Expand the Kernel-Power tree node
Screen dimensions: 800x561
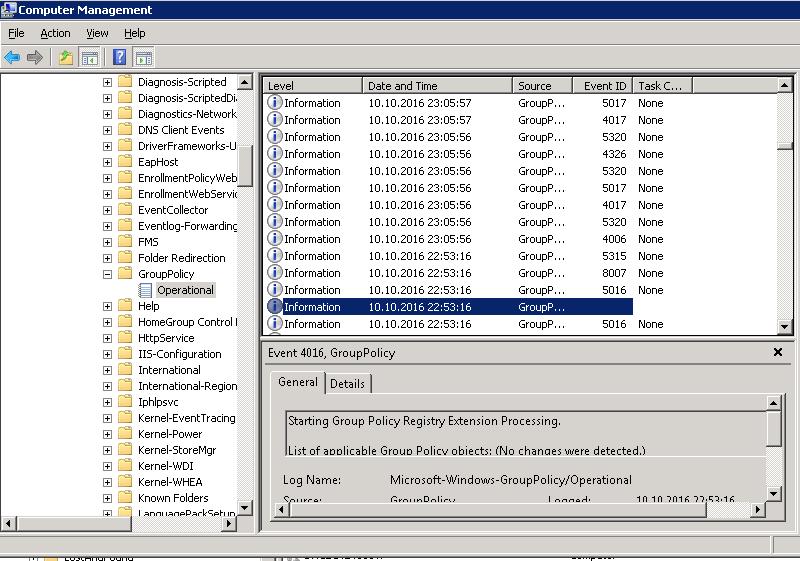click(x=108, y=434)
